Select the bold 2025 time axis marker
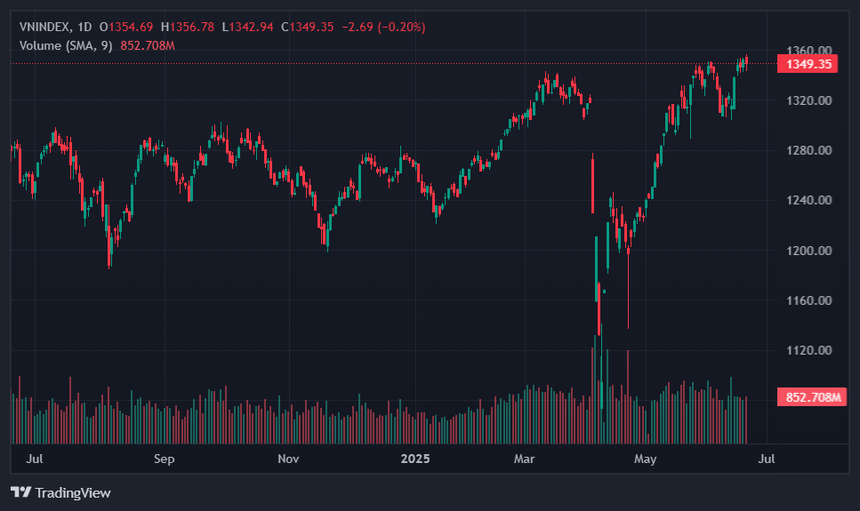Image resolution: width=860 pixels, height=511 pixels. pyautogui.click(x=415, y=459)
